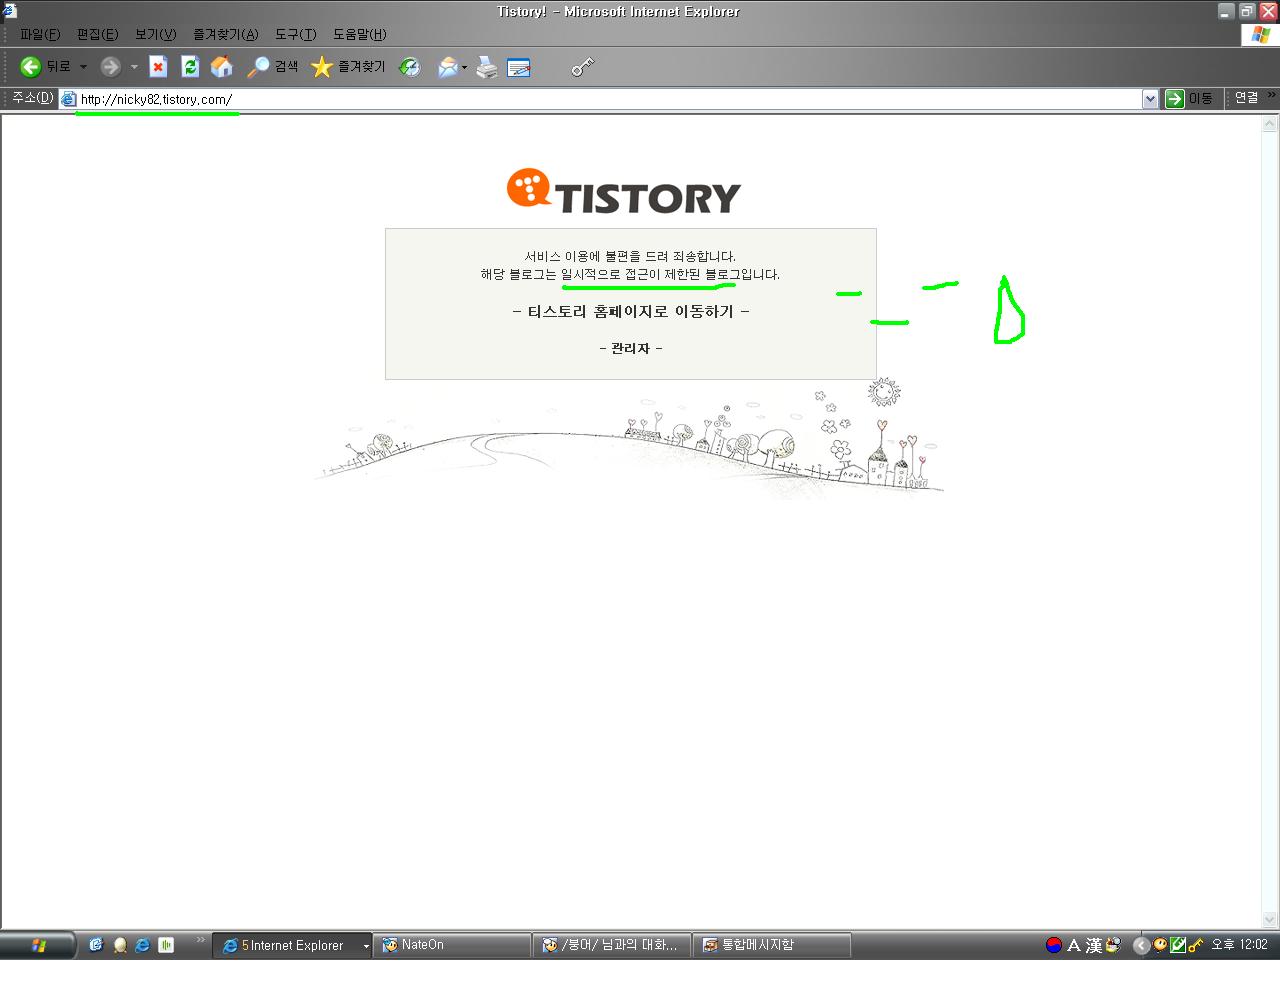Open the 검색 search magnifier
The width and height of the screenshot is (1280, 1005).
273,67
